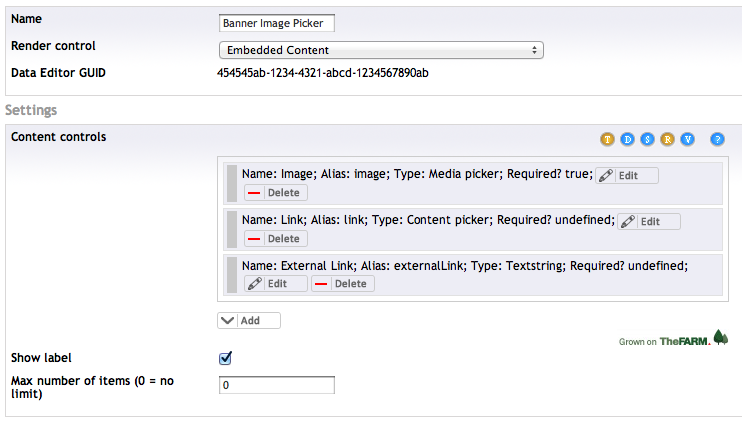Edit the External Link textstring control
Viewport: 742px width, 422px height.
click(274, 284)
